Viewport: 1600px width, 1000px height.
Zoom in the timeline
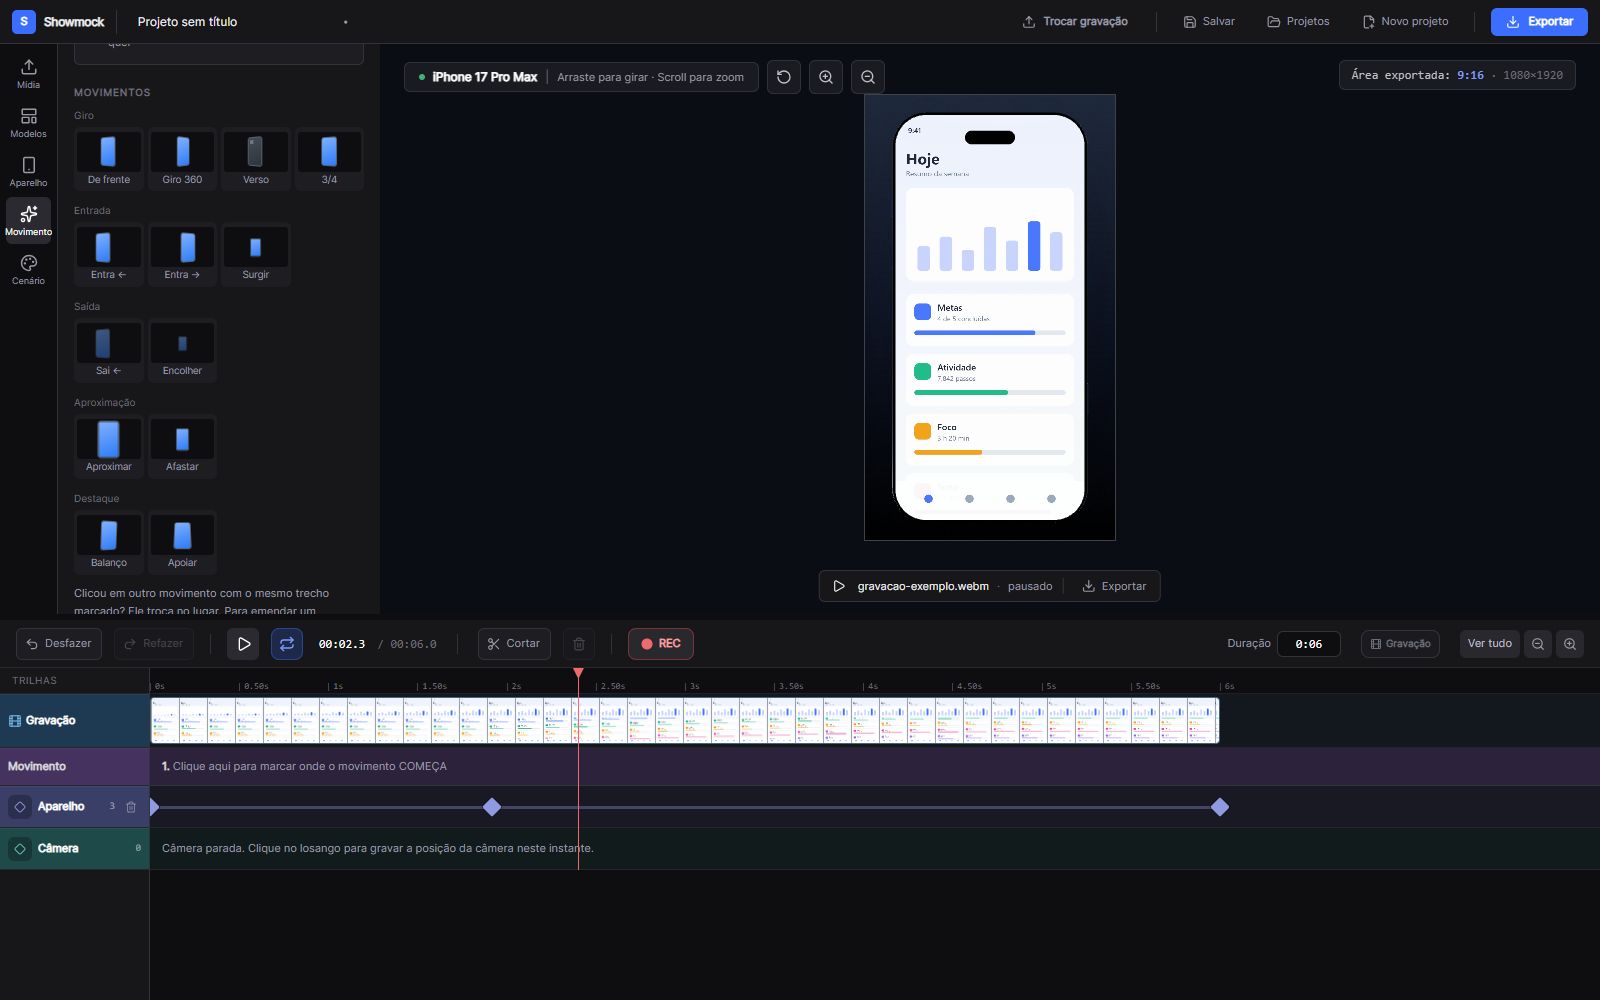pos(1570,644)
